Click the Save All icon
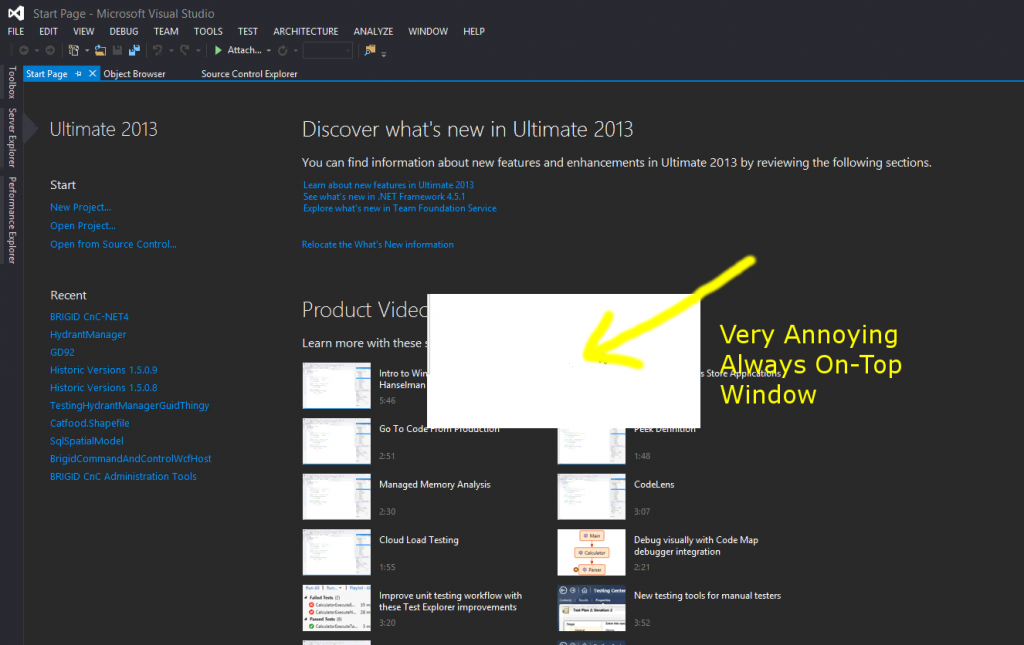This screenshot has width=1024, height=645. coord(135,50)
